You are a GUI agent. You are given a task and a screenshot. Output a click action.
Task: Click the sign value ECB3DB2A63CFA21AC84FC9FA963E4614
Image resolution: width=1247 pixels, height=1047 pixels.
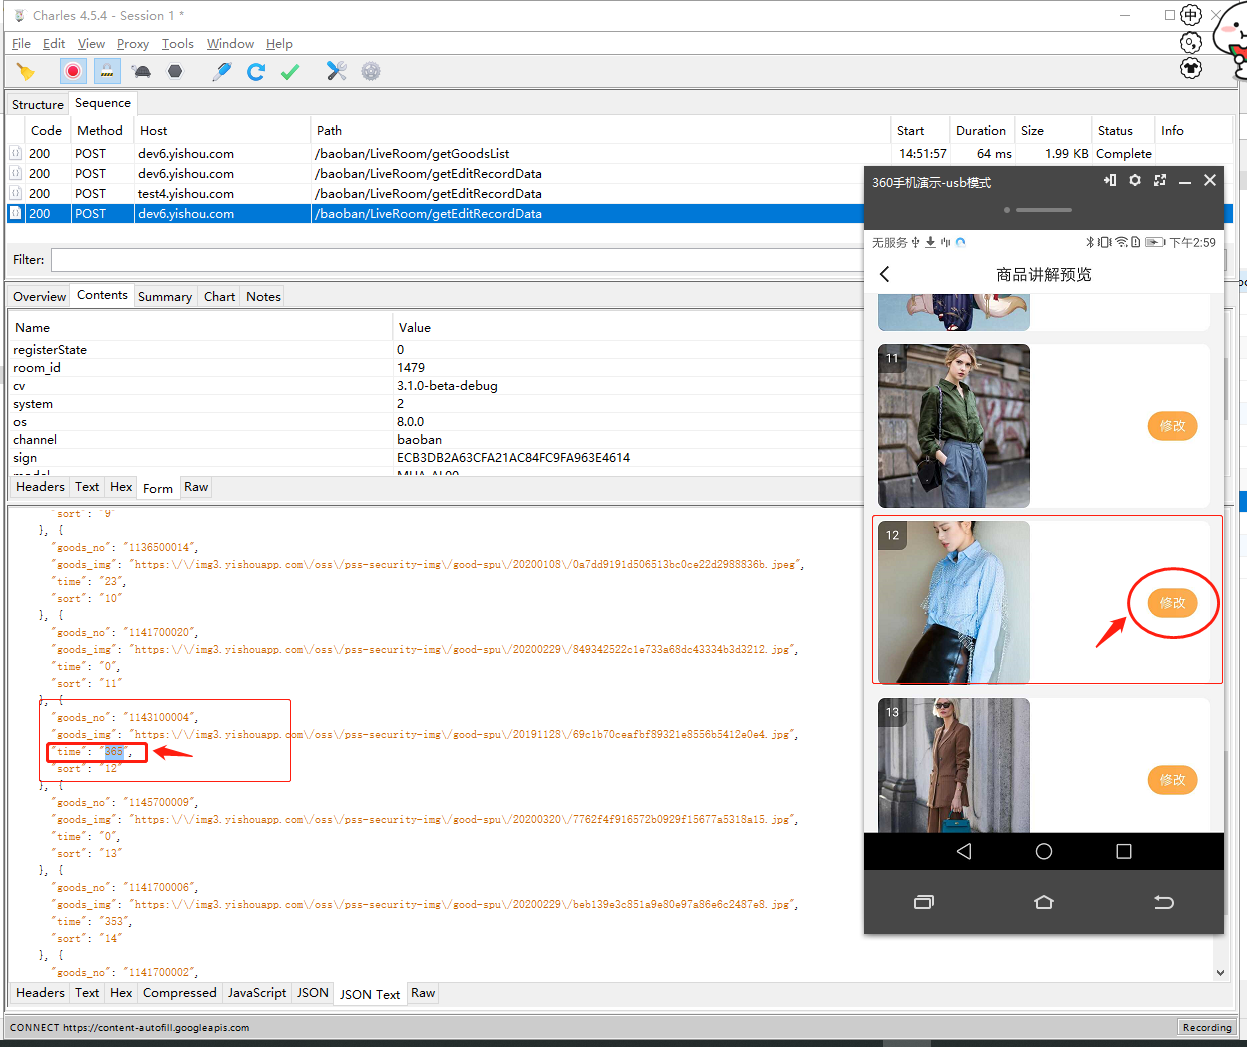[x=513, y=458]
